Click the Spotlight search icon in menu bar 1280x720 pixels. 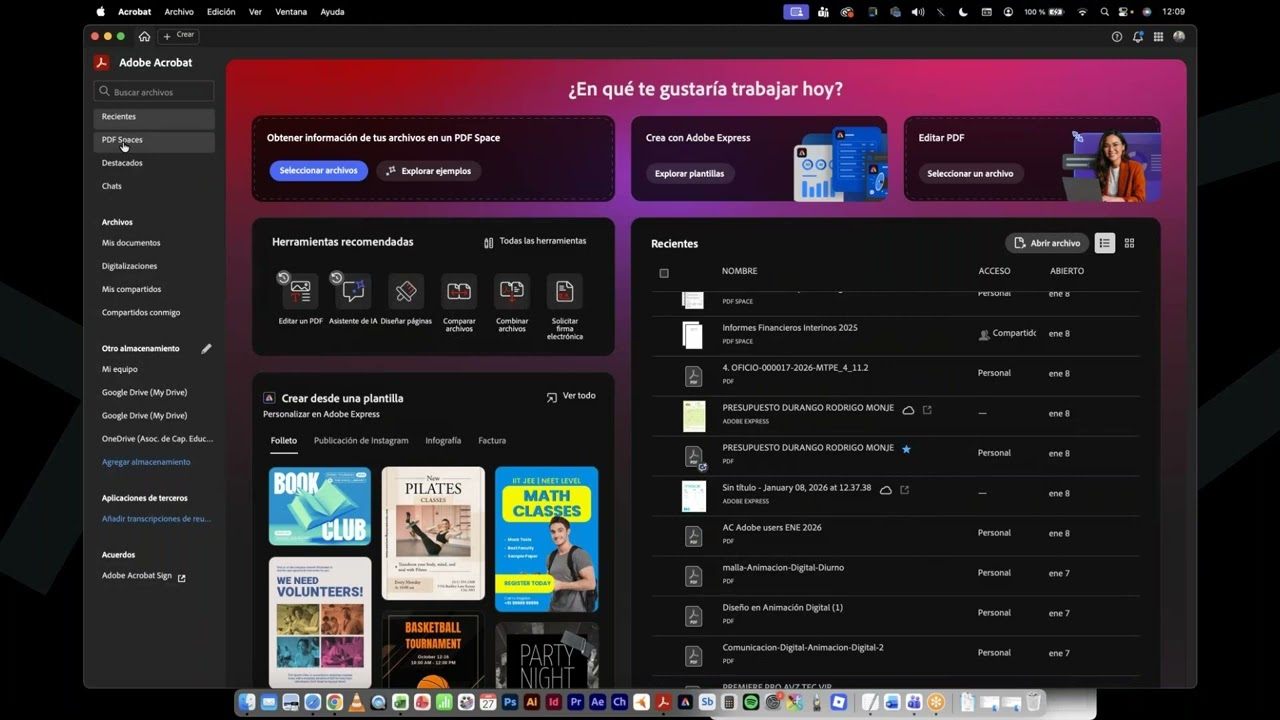(1105, 12)
